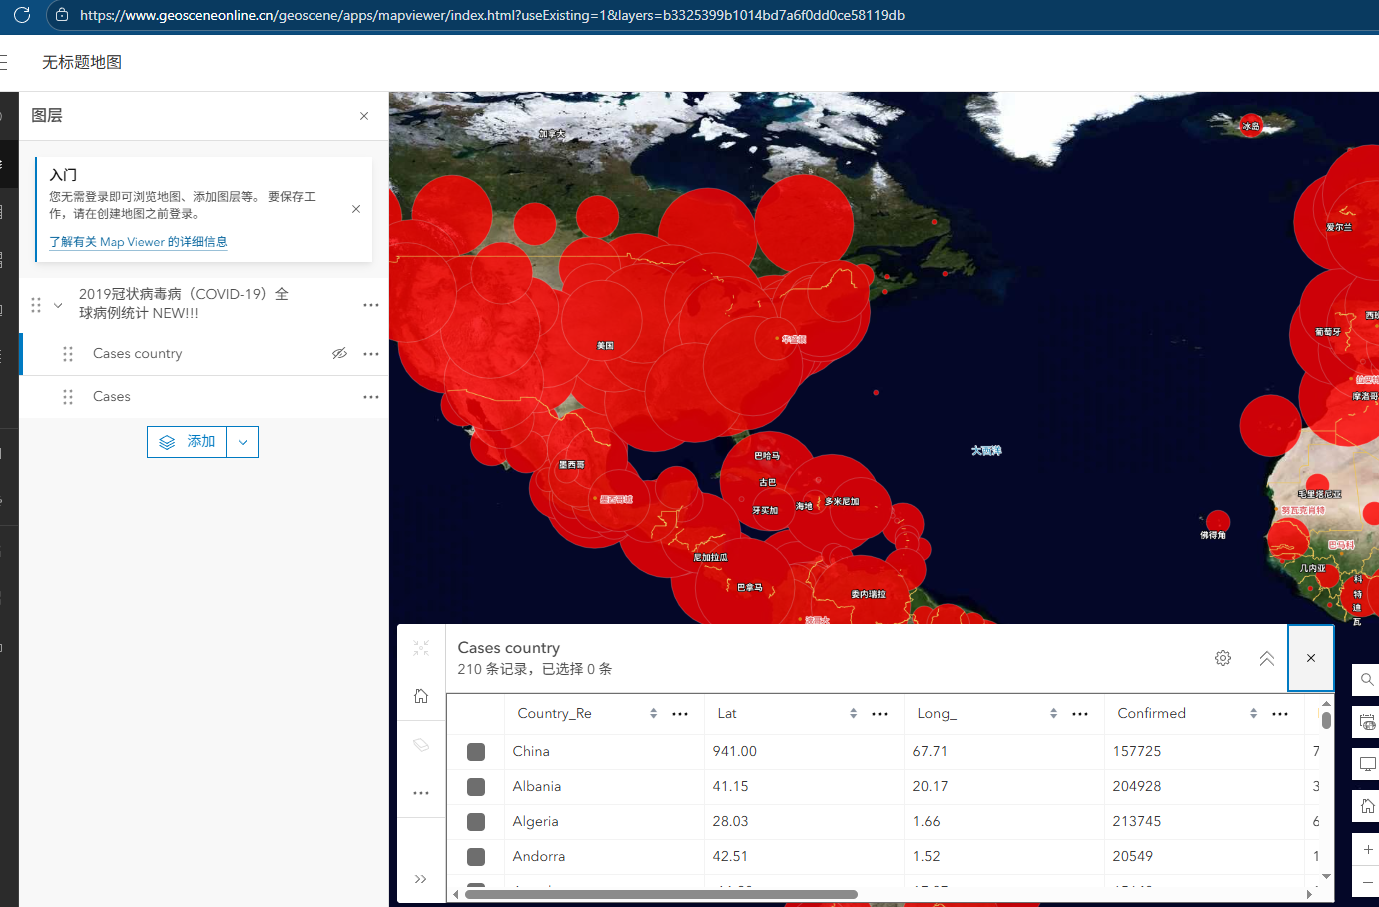This screenshot has width=1379, height=907.
Task: Close the 图层 layers panel
Action: [364, 116]
